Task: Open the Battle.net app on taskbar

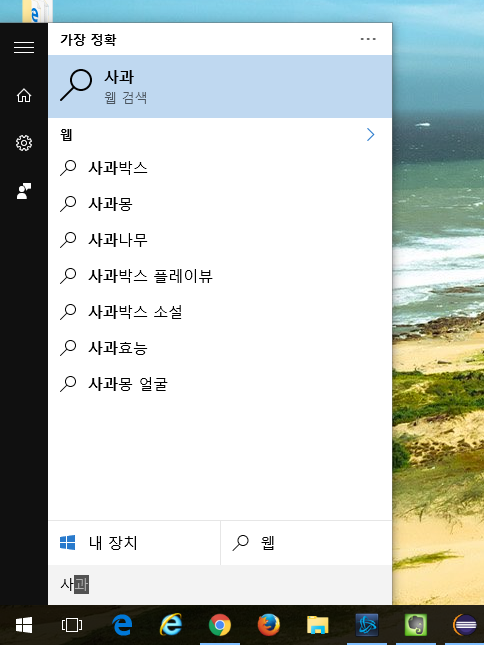Action: tap(366, 626)
